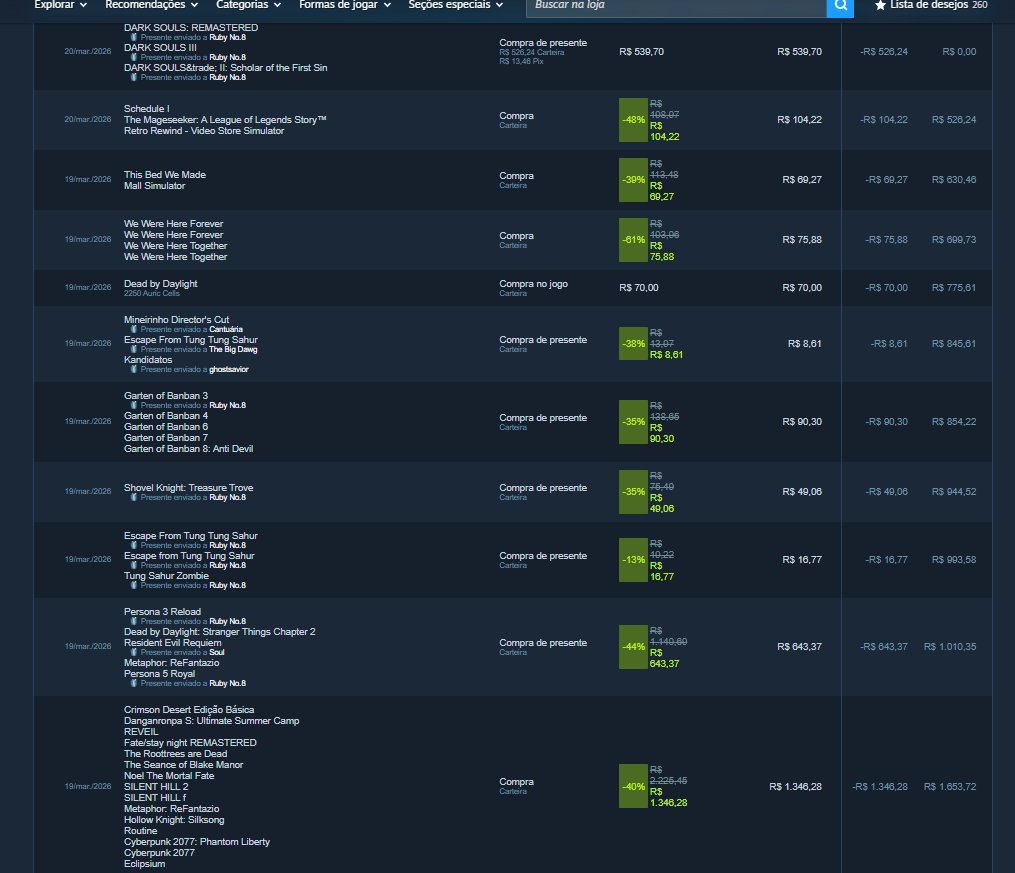Expand the Categorias menu
1015x873 pixels.
point(249,5)
